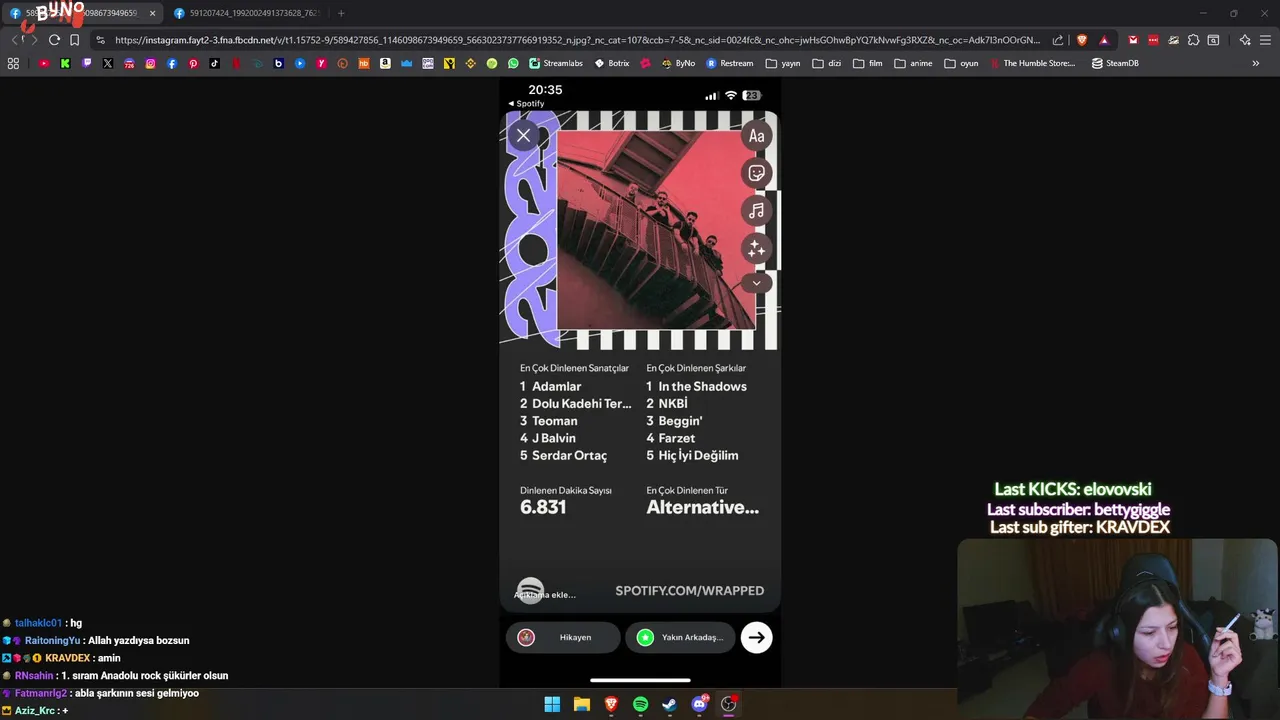Image resolution: width=1280 pixels, height=720 pixels.
Task: Open the TikTok bookmark
Action: pos(215,63)
